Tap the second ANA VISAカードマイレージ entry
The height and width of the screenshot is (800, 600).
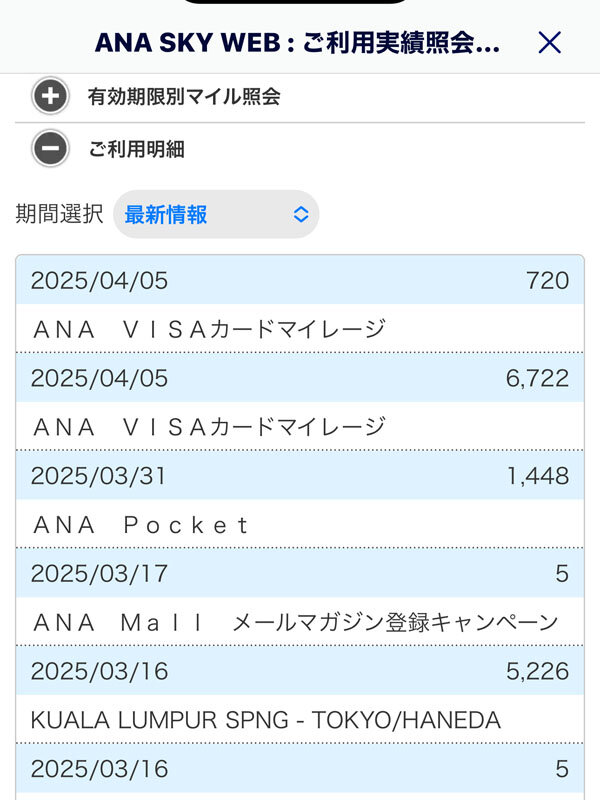[x=209, y=427]
